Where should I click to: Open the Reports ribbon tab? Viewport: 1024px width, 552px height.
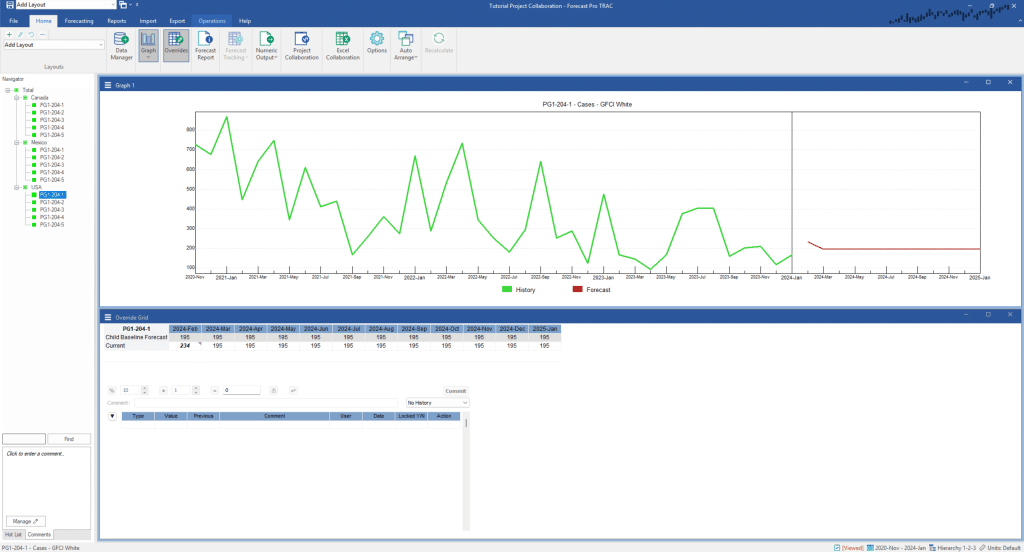point(116,20)
